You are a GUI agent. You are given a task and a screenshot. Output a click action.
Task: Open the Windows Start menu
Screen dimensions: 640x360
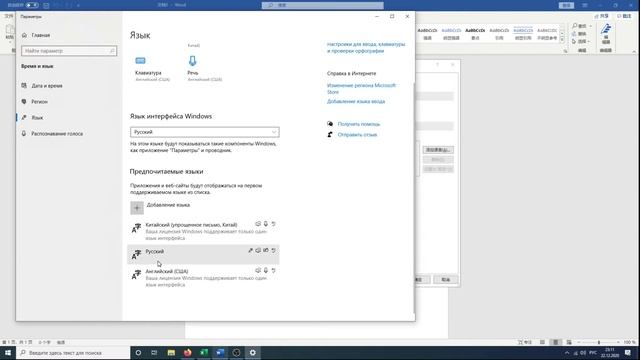(8, 353)
